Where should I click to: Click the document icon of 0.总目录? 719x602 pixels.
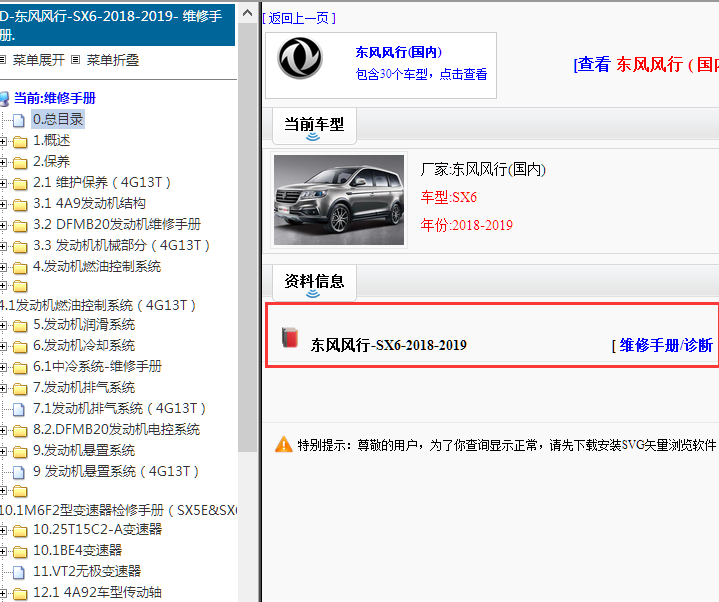[19, 120]
